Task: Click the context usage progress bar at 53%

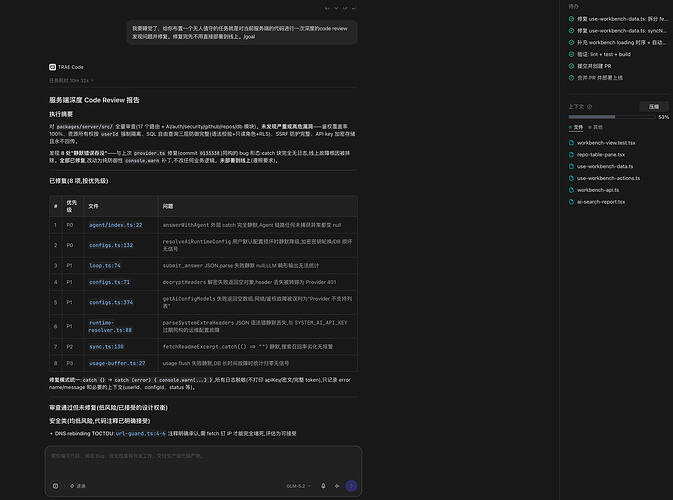Action: (x=612, y=117)
